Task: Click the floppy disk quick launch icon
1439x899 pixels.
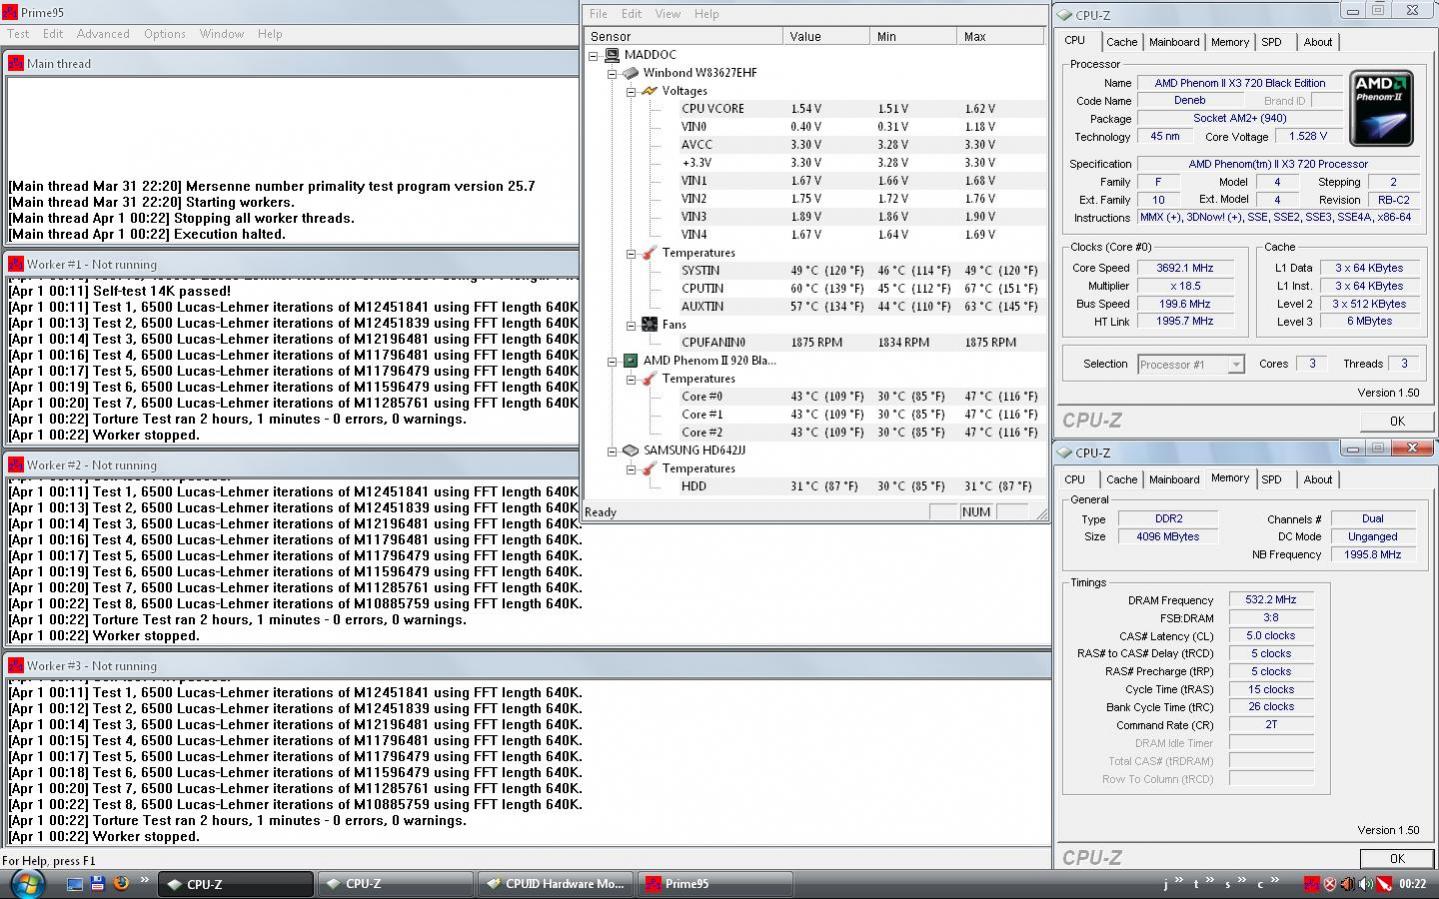Action: [x=98, y=884]
